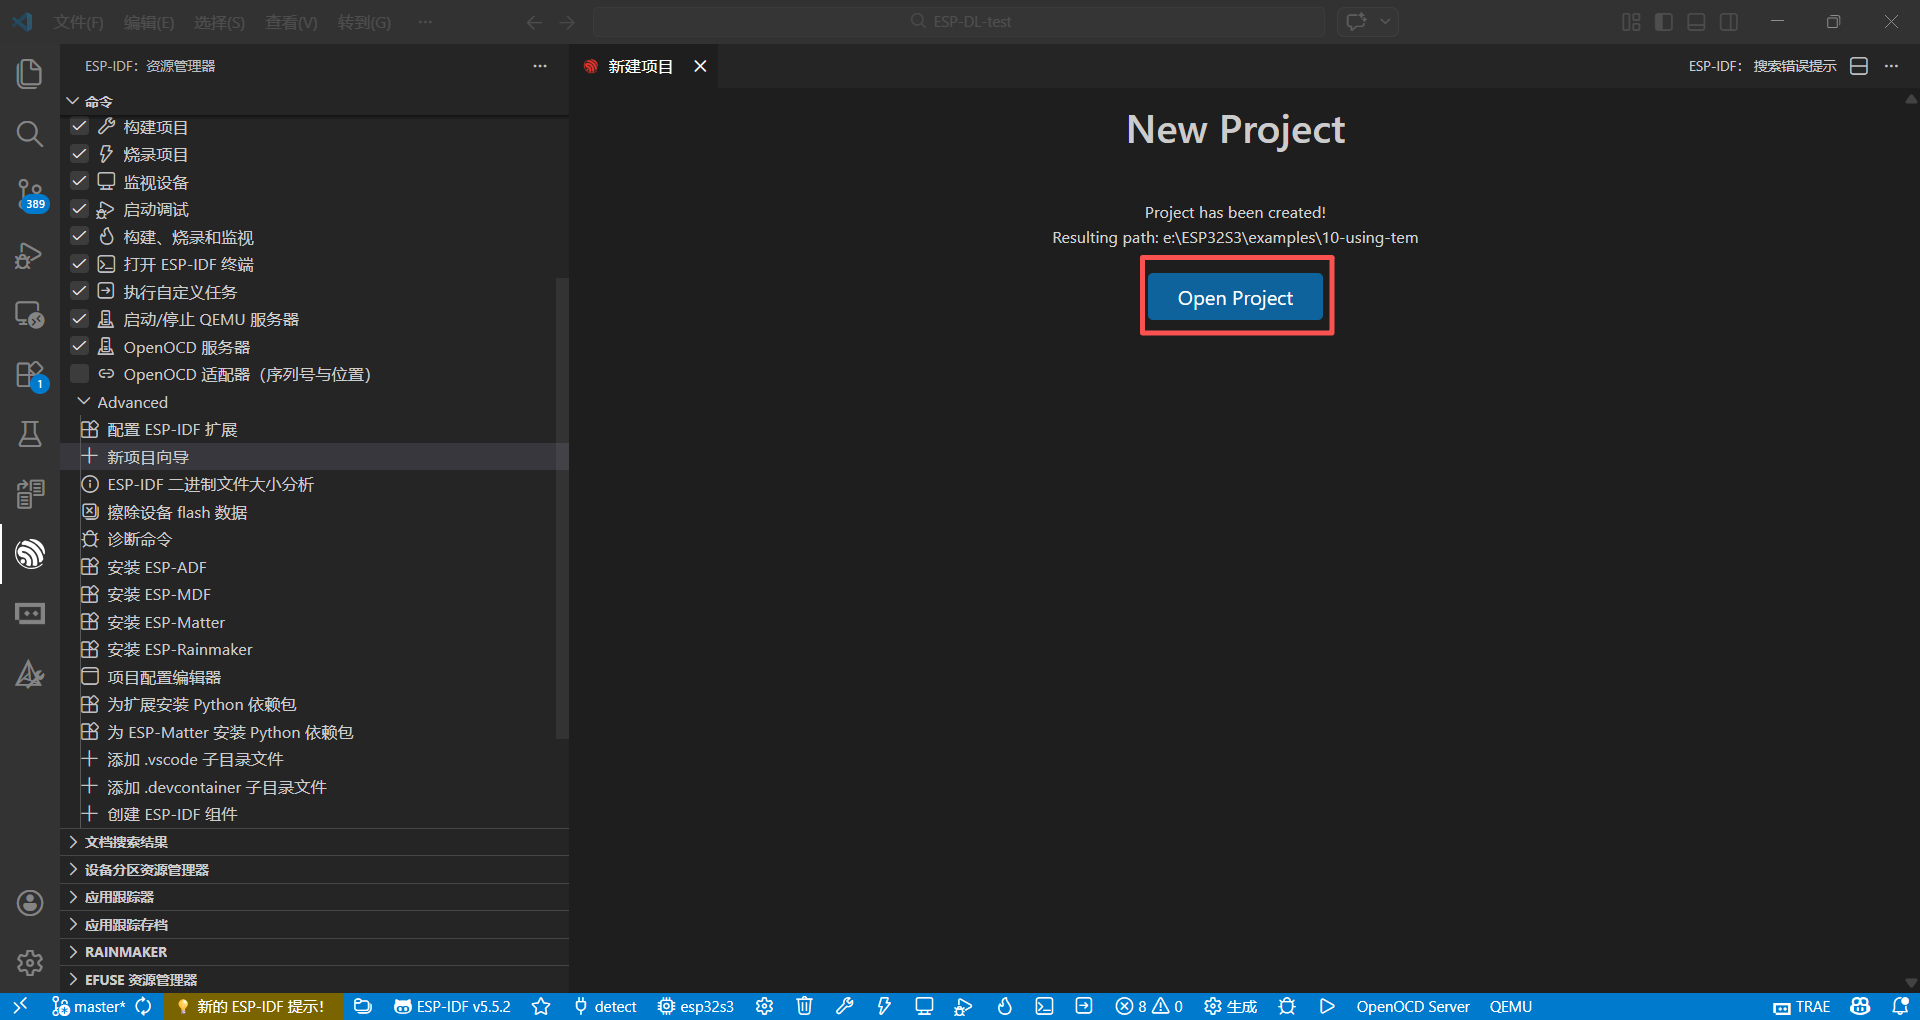
Task: Expand the 设备分区资源管理器 section
Action: pos(315,870)
